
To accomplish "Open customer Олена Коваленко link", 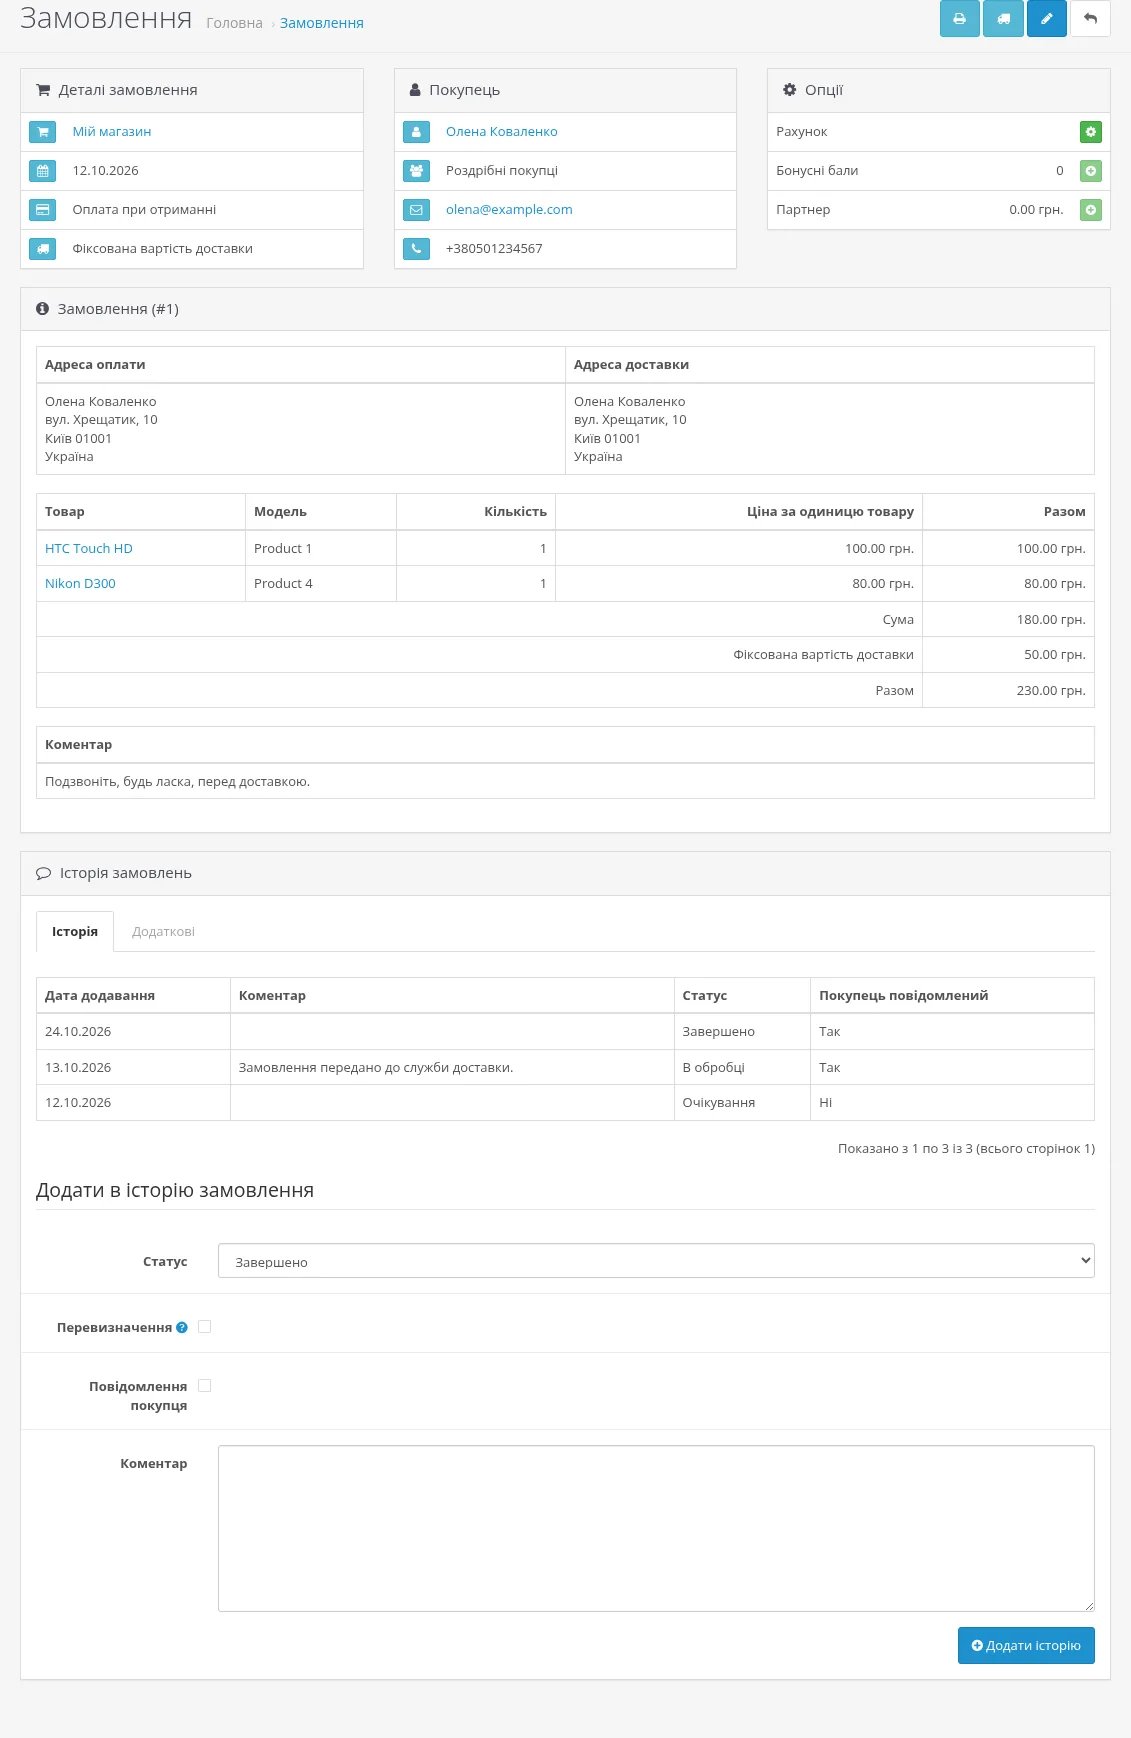I will pyautogui.click(x=502, y=132).
